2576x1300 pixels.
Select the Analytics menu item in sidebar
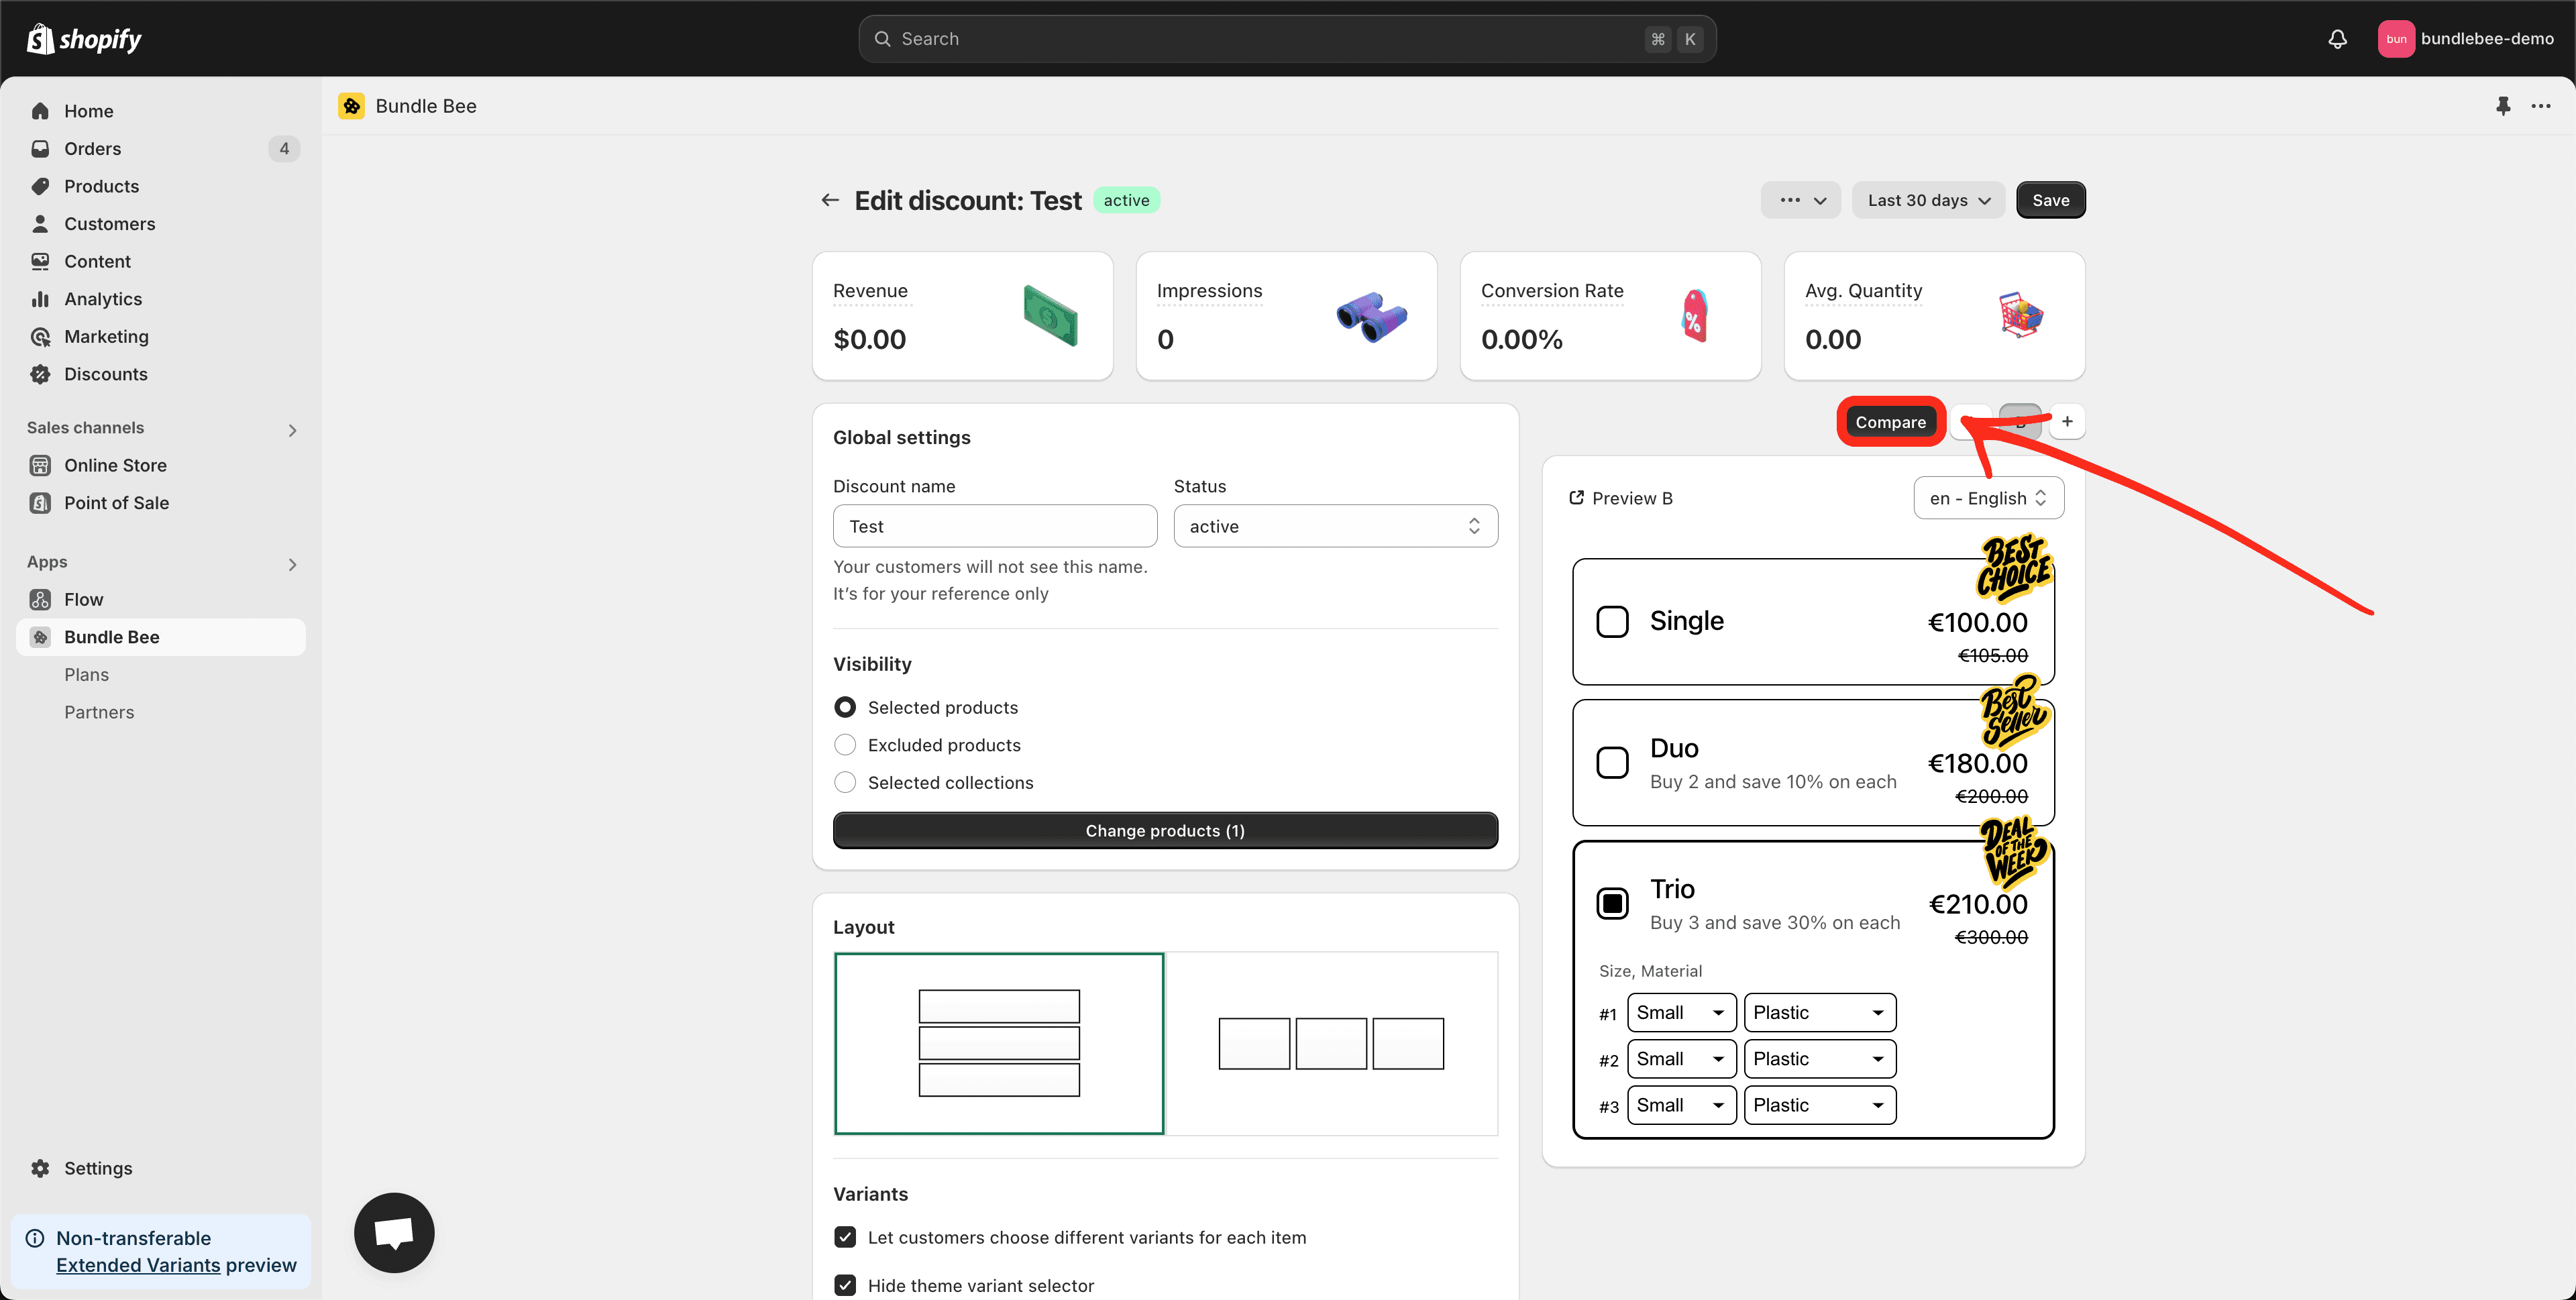coord(103,299)
